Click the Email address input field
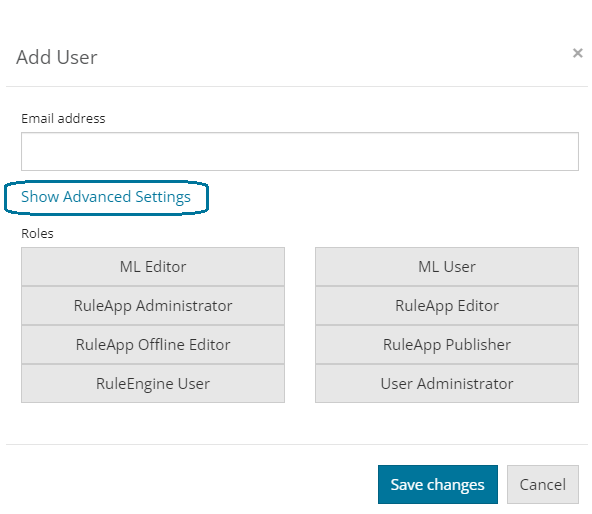The image size is (592, 514). tap(300, 151)
